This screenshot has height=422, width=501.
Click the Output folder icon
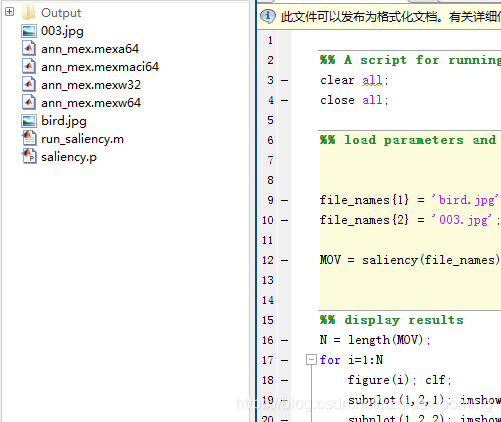[x=28, y=12]
